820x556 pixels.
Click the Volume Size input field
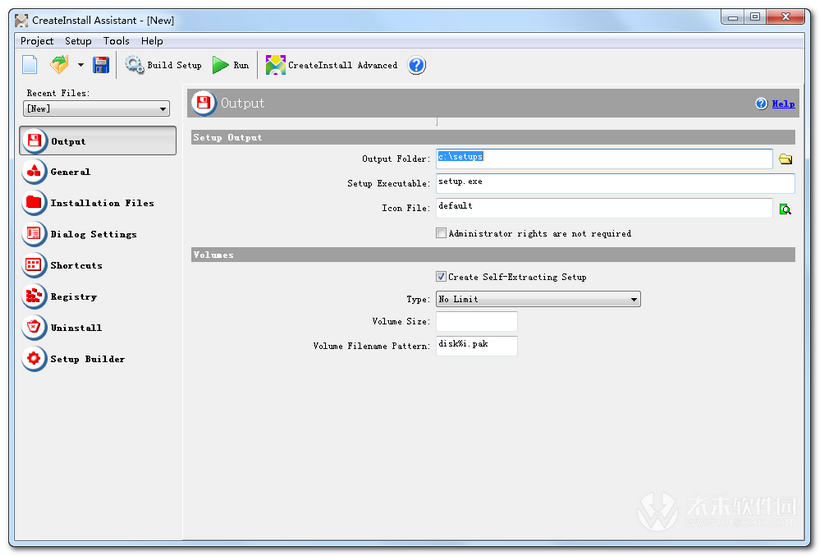(x=476, y=321)
